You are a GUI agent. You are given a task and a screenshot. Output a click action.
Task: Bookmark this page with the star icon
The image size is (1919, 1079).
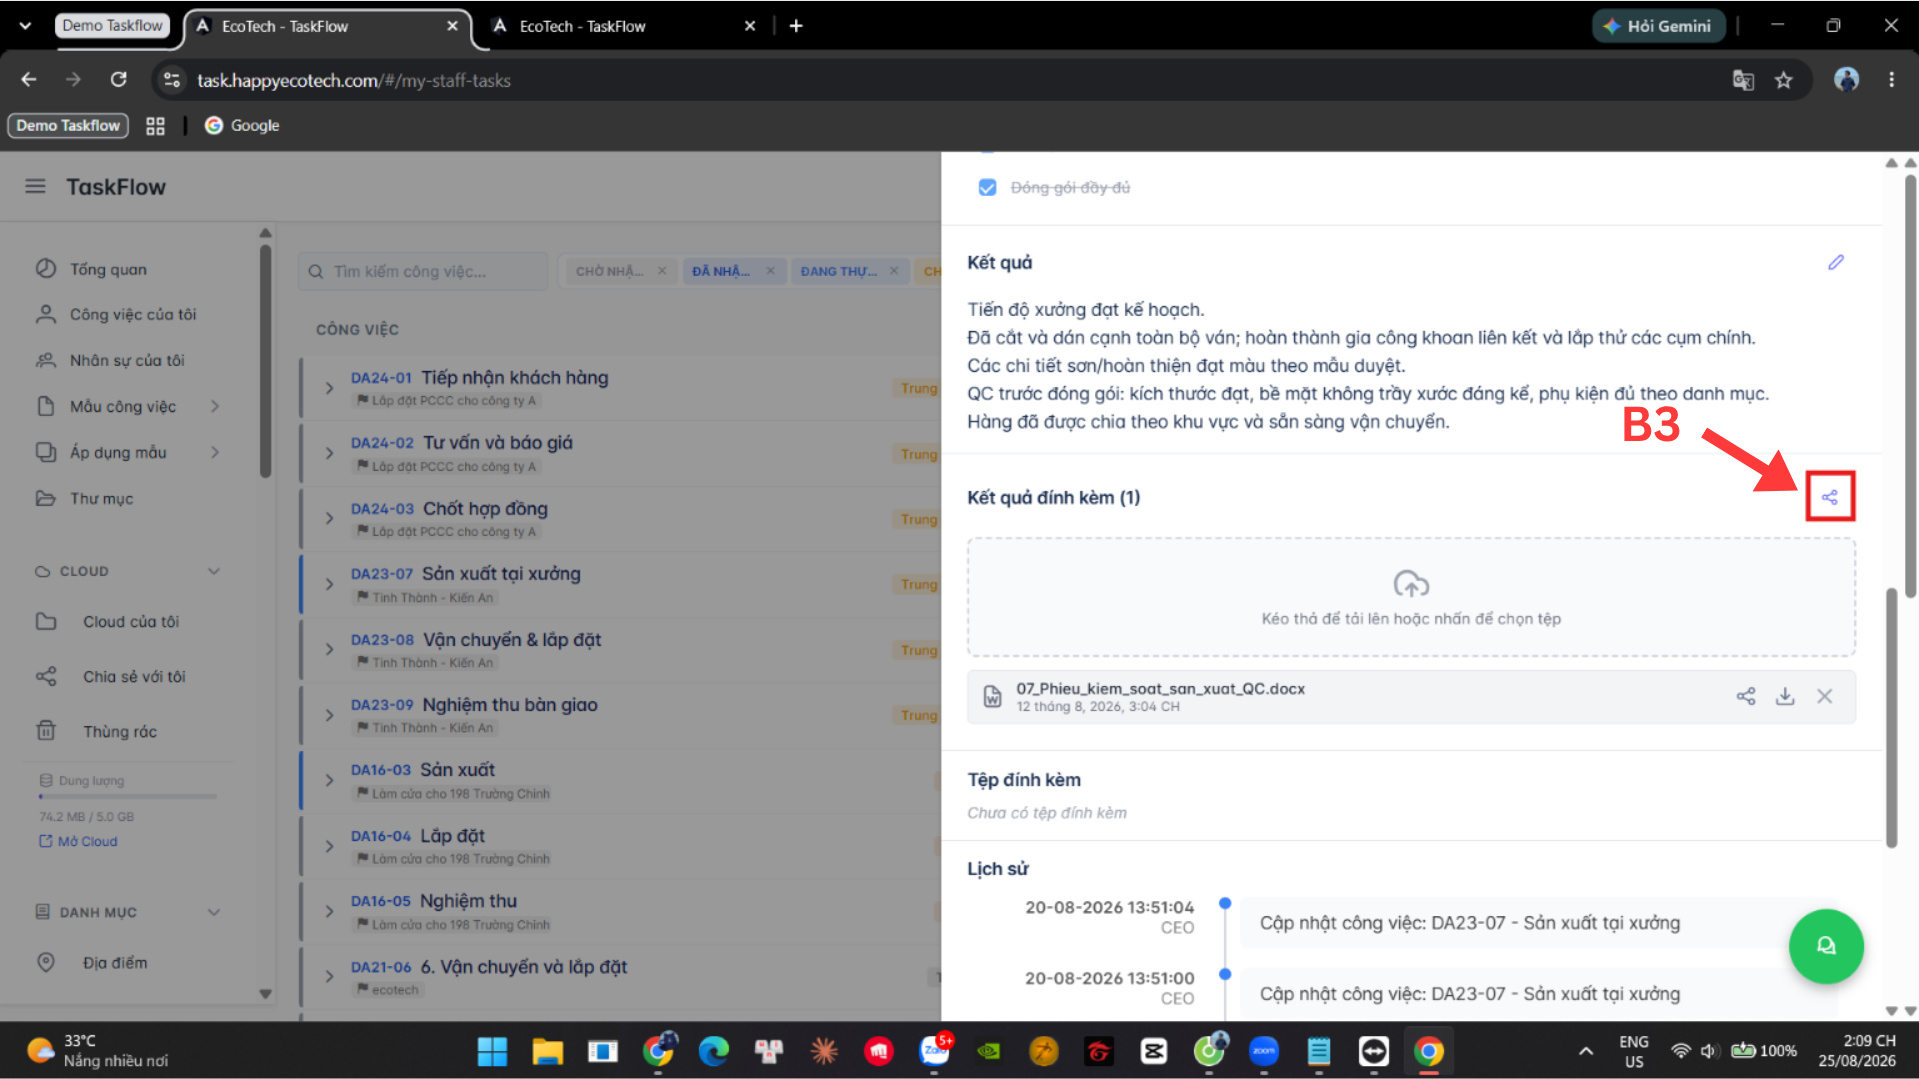coord(1783,80)
